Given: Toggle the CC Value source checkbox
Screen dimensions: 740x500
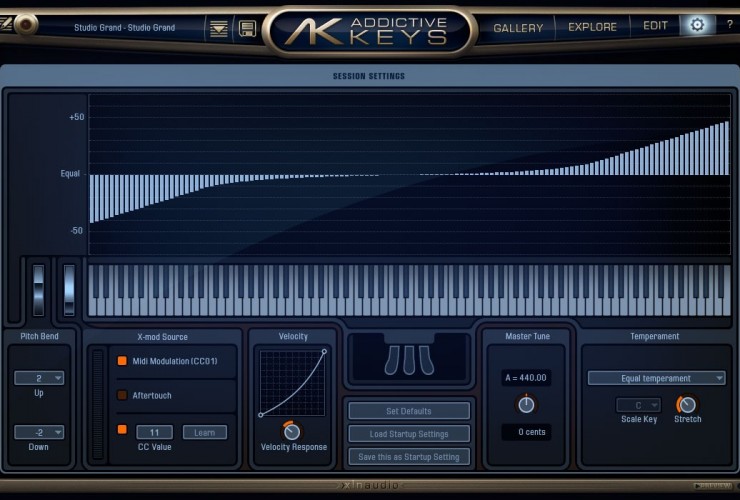Looking at the screenshot, I should tap(122, 430).
